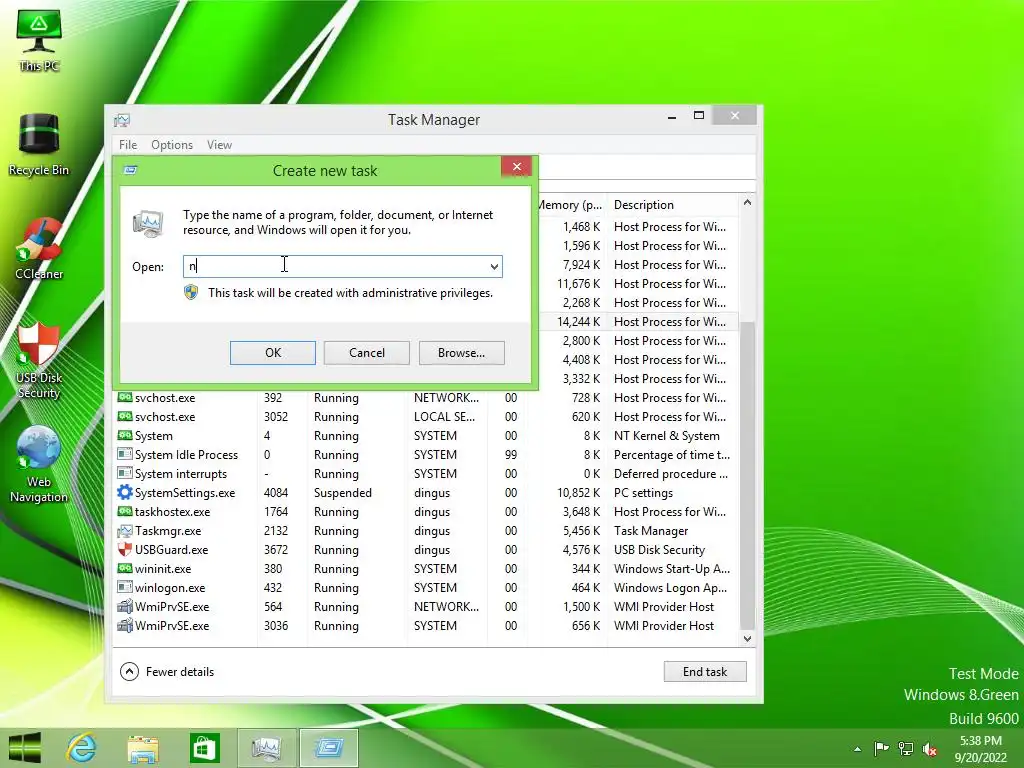Screen dimensions: 1024x768
Task: Click the Deferred procedure ... description
Action: 671,473
